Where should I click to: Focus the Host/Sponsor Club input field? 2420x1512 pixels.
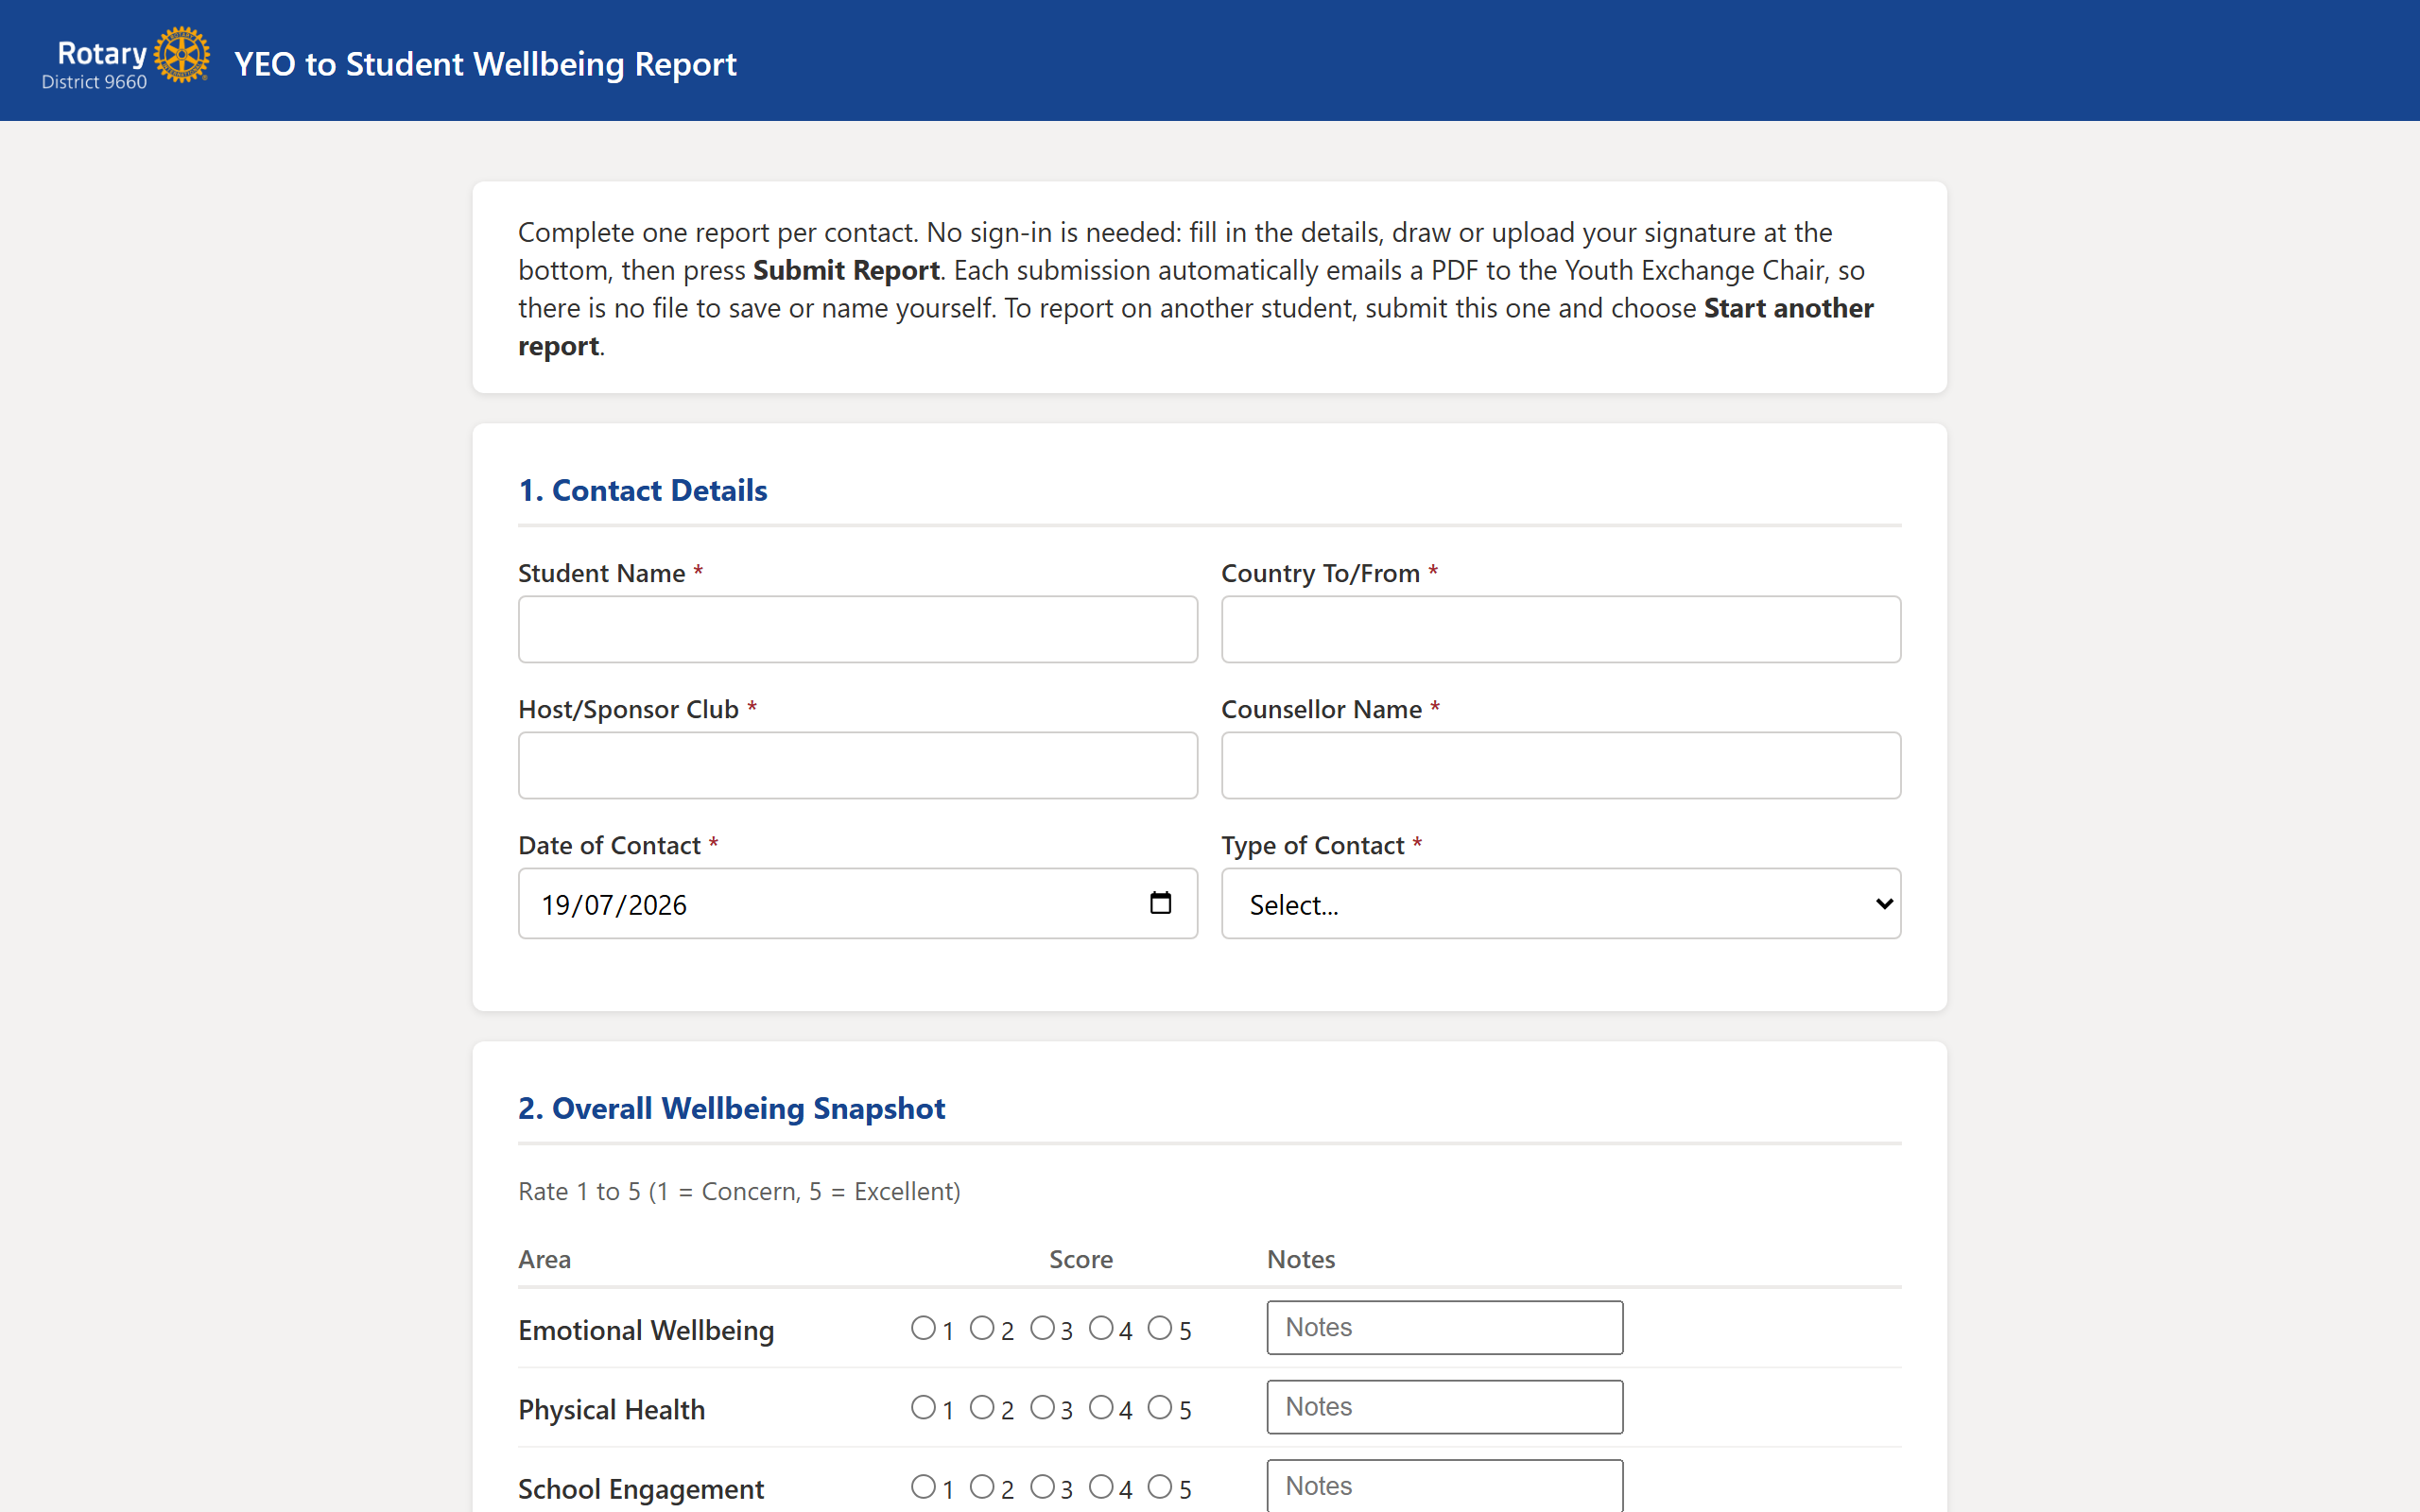tap(858, 765)
